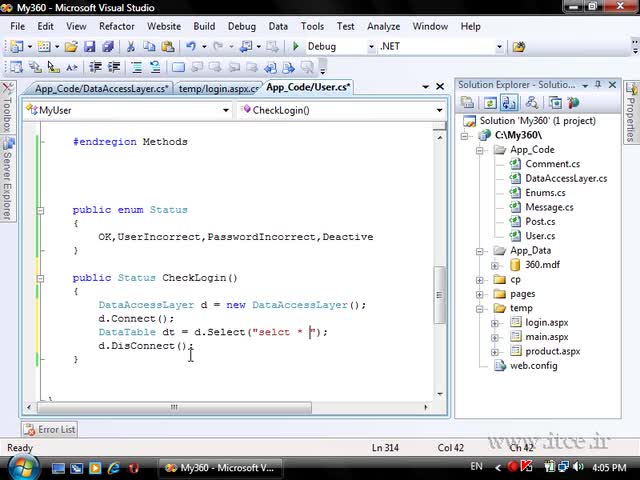Viewport: 640px width, 480px height.
Task: Open the .NET platform dropdown
Action: pyautogui.click(x=499, y=47)
